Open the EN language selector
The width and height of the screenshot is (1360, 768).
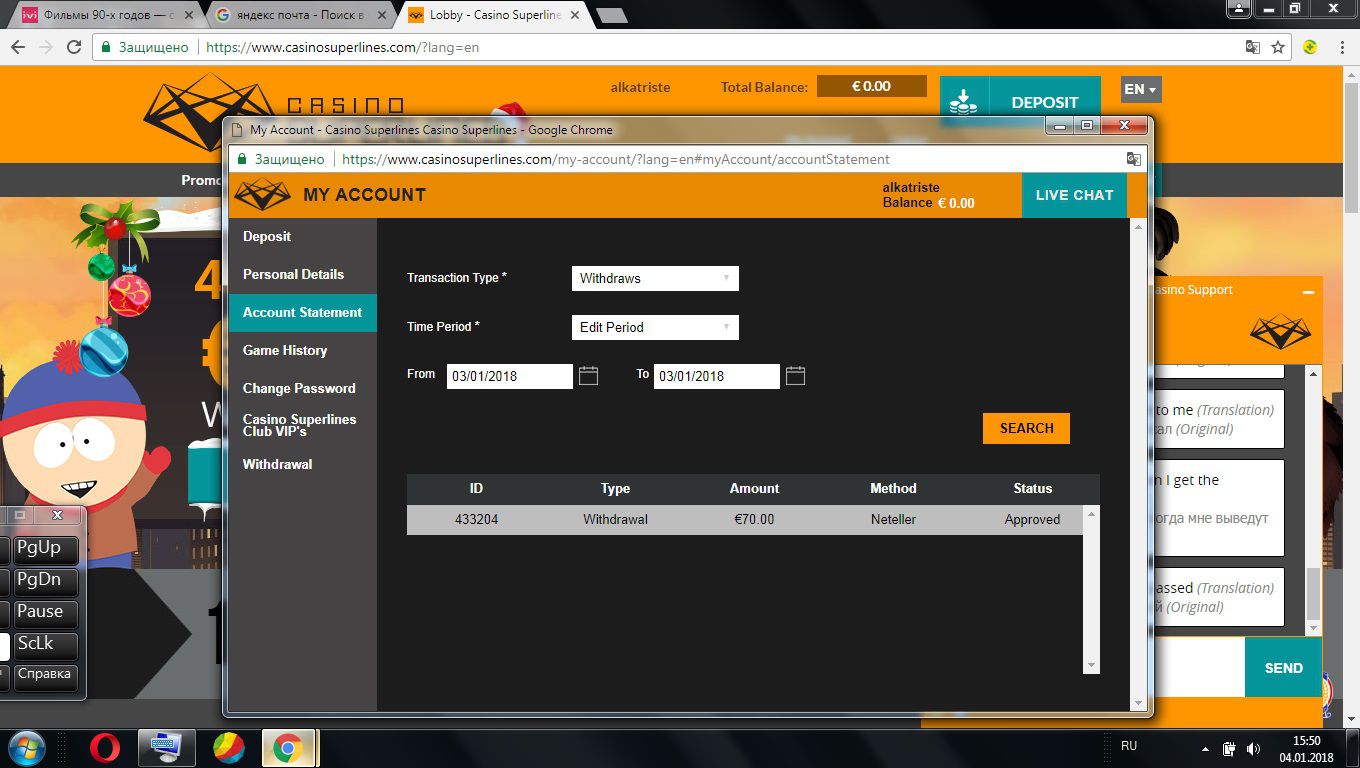[x=1141, y=89]
